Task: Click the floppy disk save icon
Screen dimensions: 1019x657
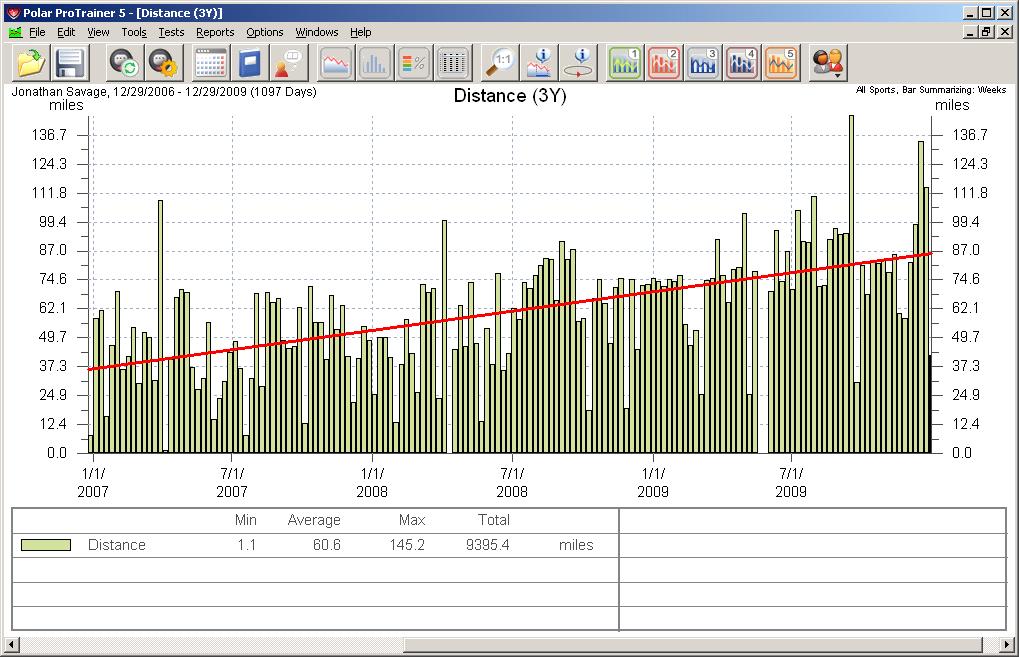Action: 70,63
